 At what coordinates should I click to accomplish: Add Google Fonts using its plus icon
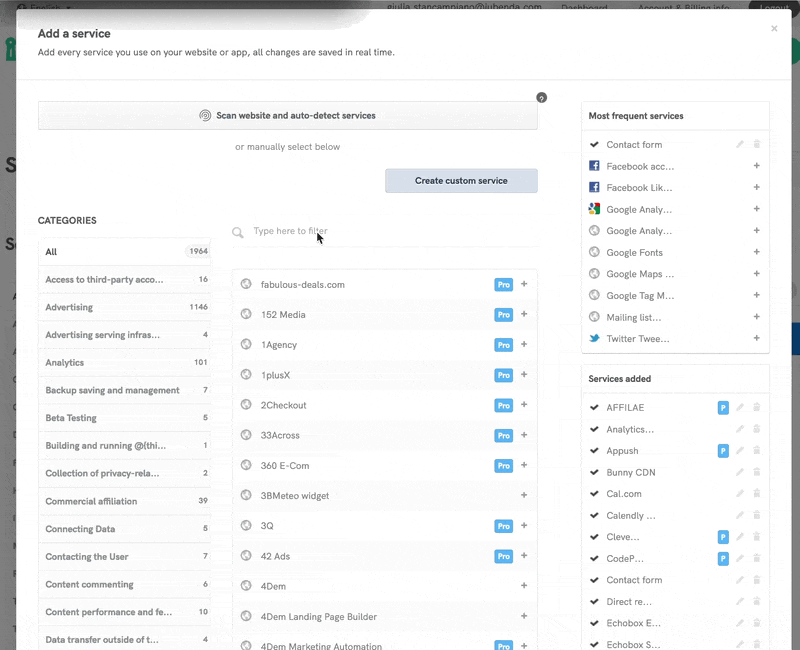[x=756, y=252]
